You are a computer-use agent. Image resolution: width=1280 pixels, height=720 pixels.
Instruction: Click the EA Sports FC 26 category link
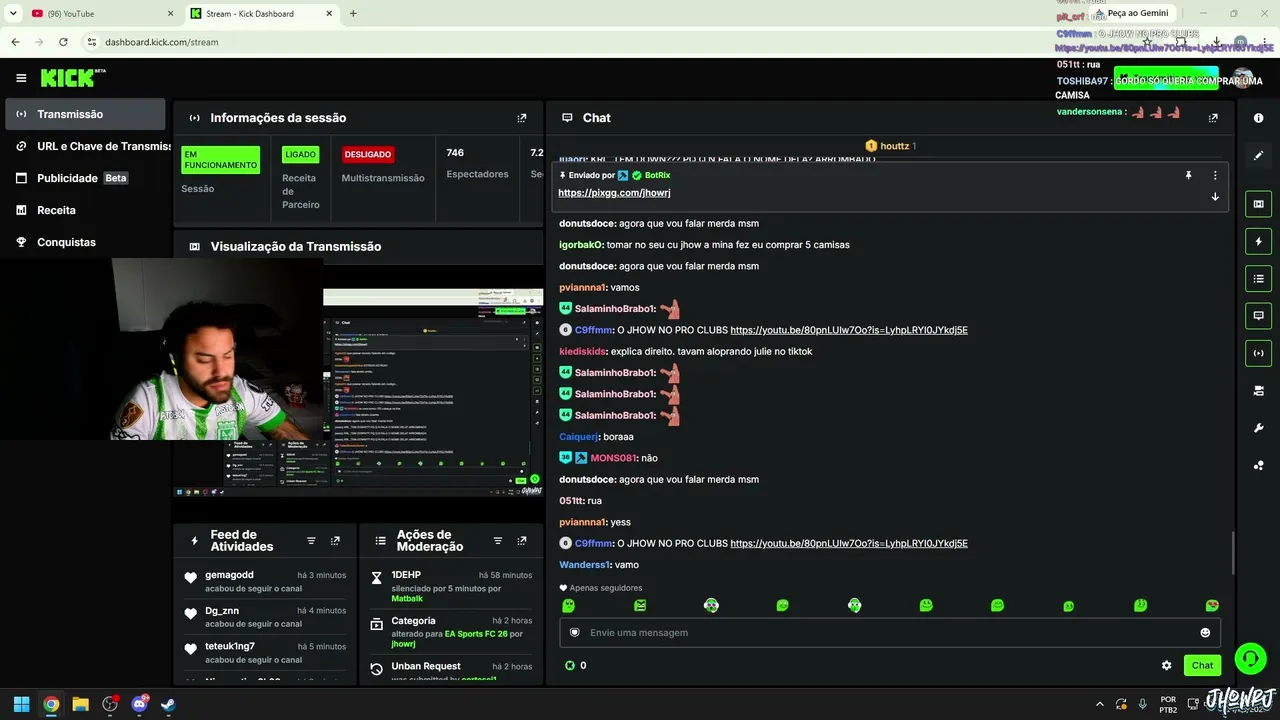pyautogui.click(x=476, y=633)
